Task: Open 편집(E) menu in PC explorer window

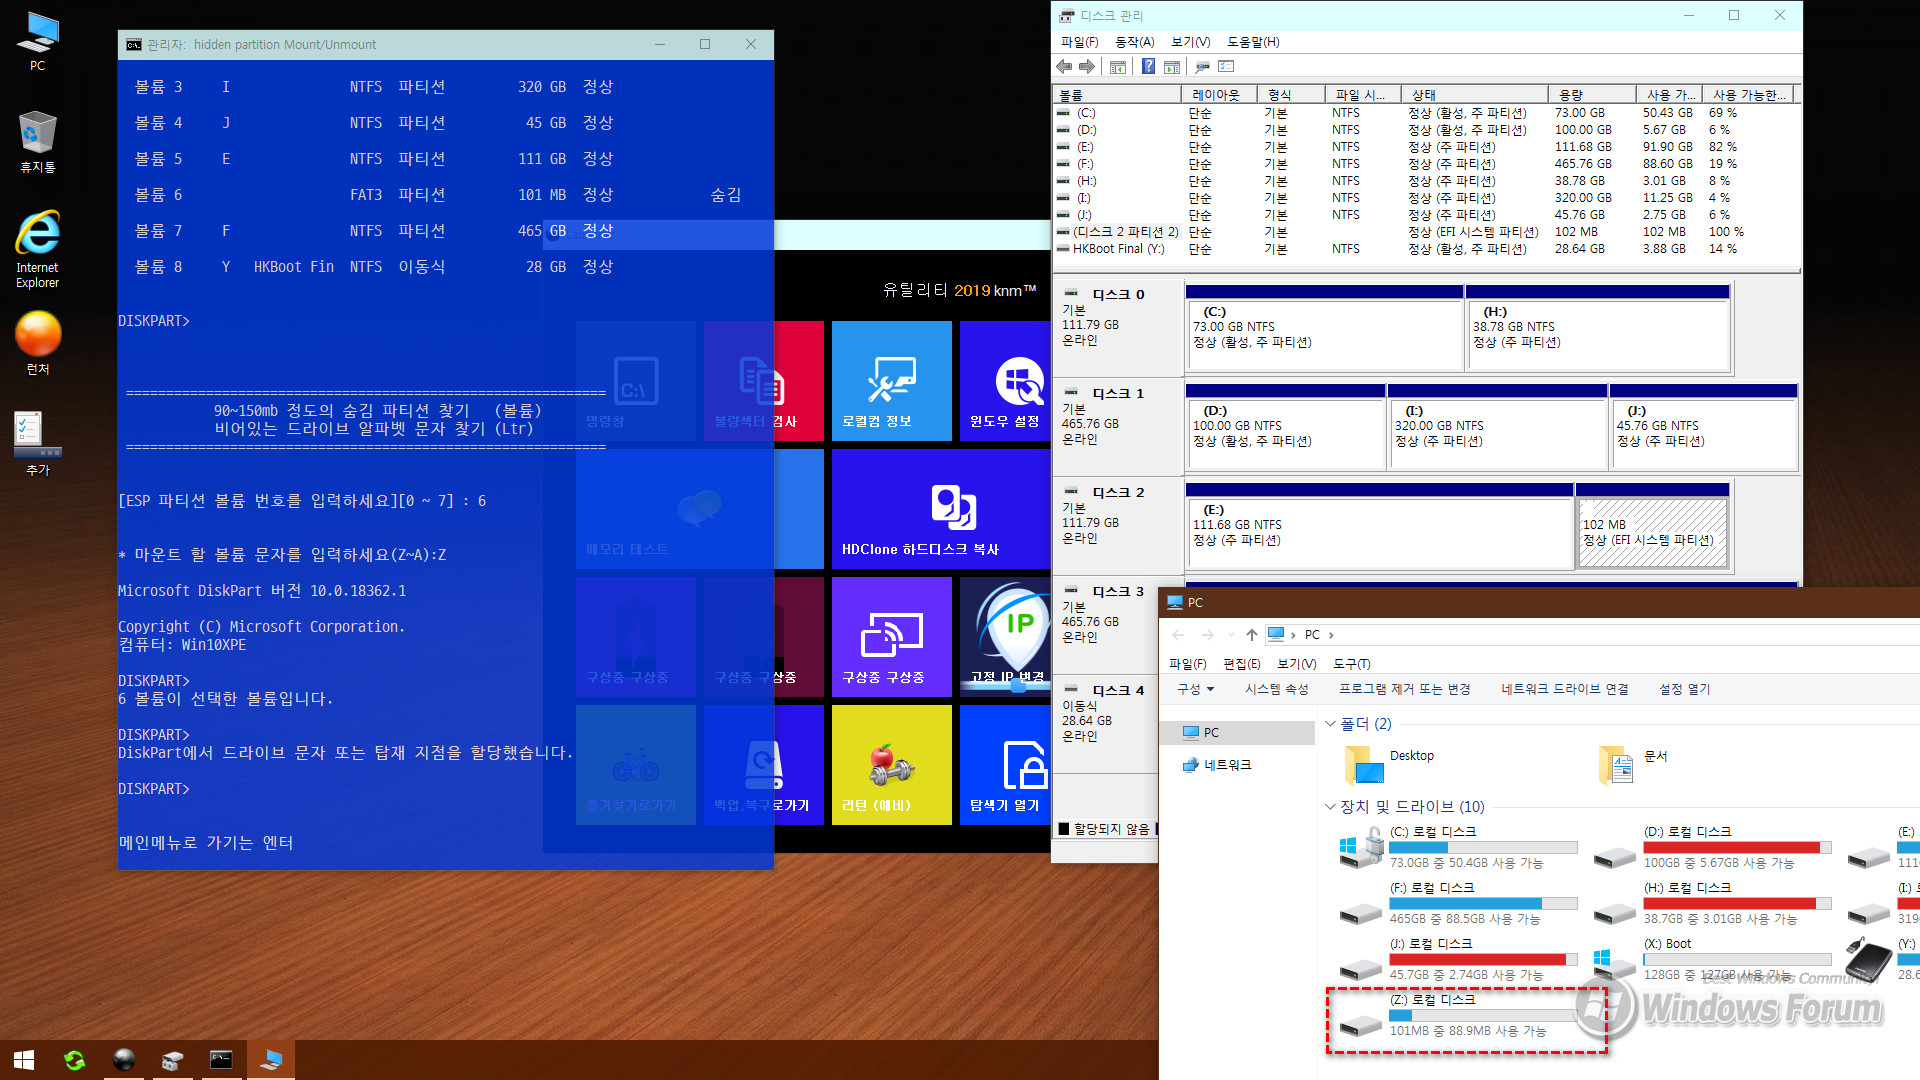Action: (x=1241, y=664)
